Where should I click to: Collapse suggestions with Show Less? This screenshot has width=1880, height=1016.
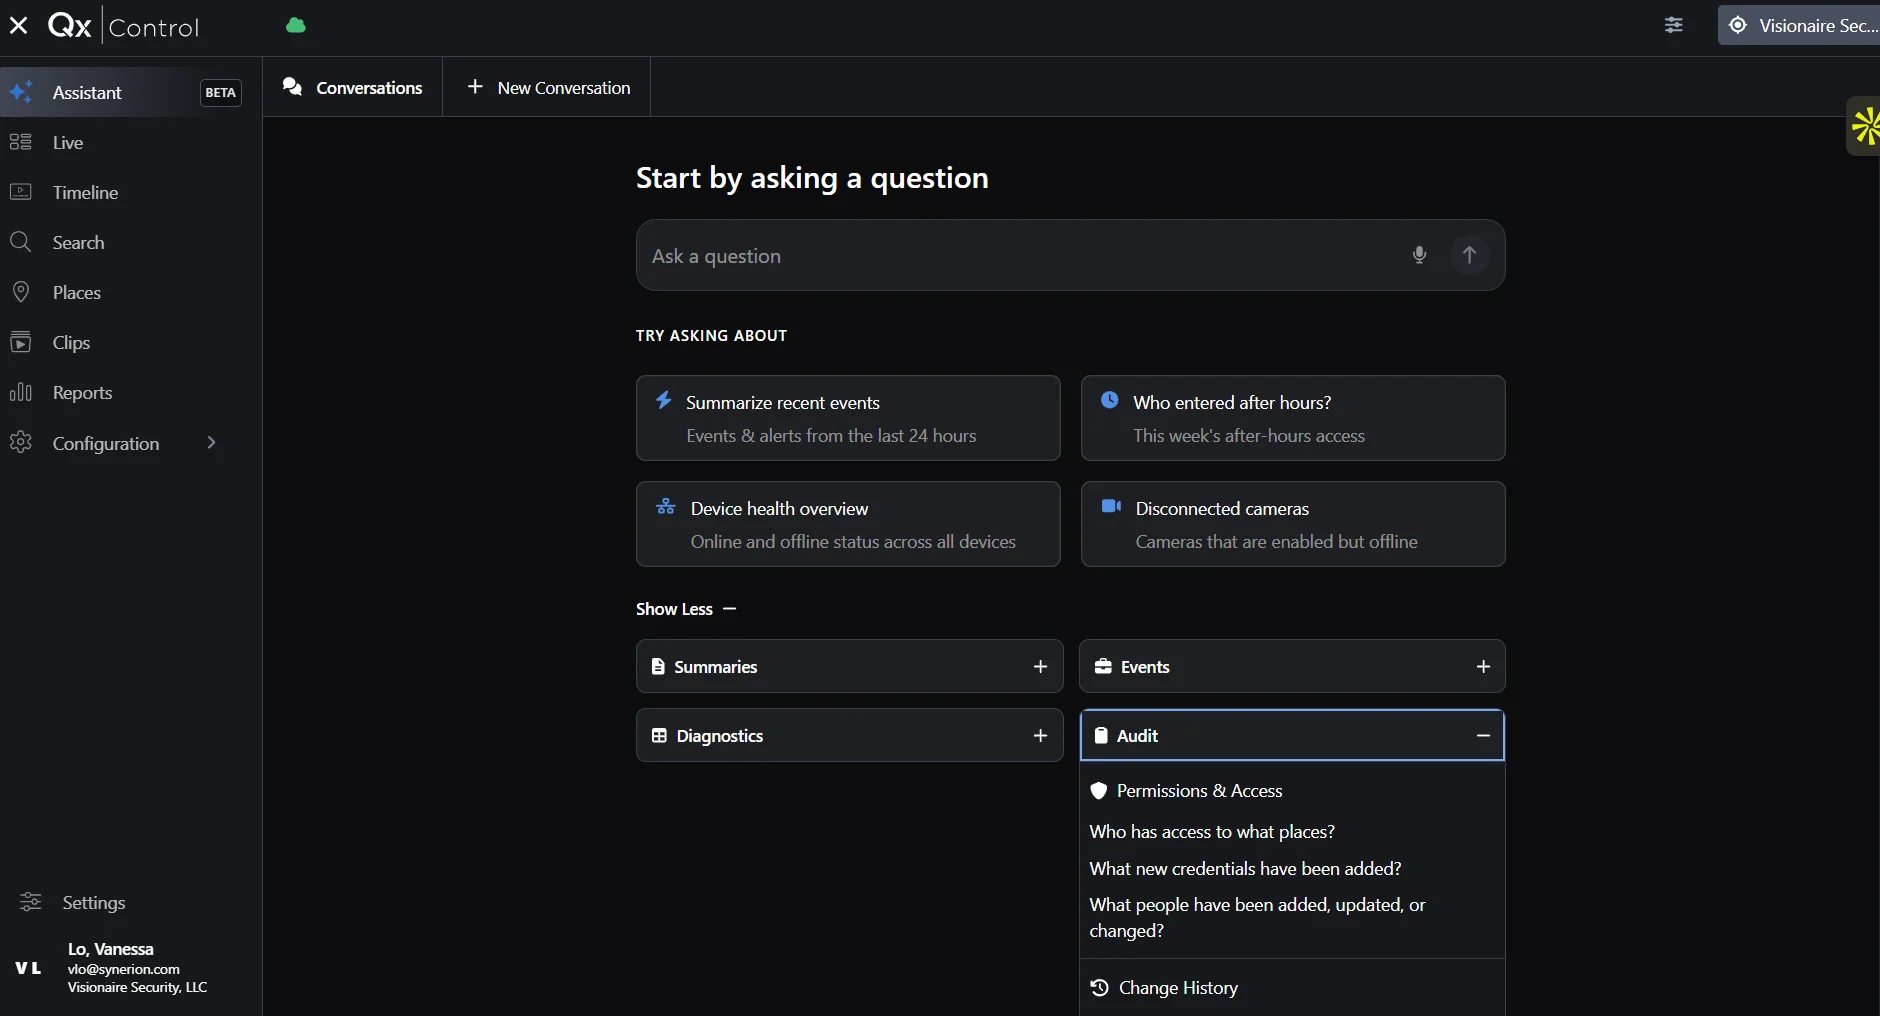point(686,609)
